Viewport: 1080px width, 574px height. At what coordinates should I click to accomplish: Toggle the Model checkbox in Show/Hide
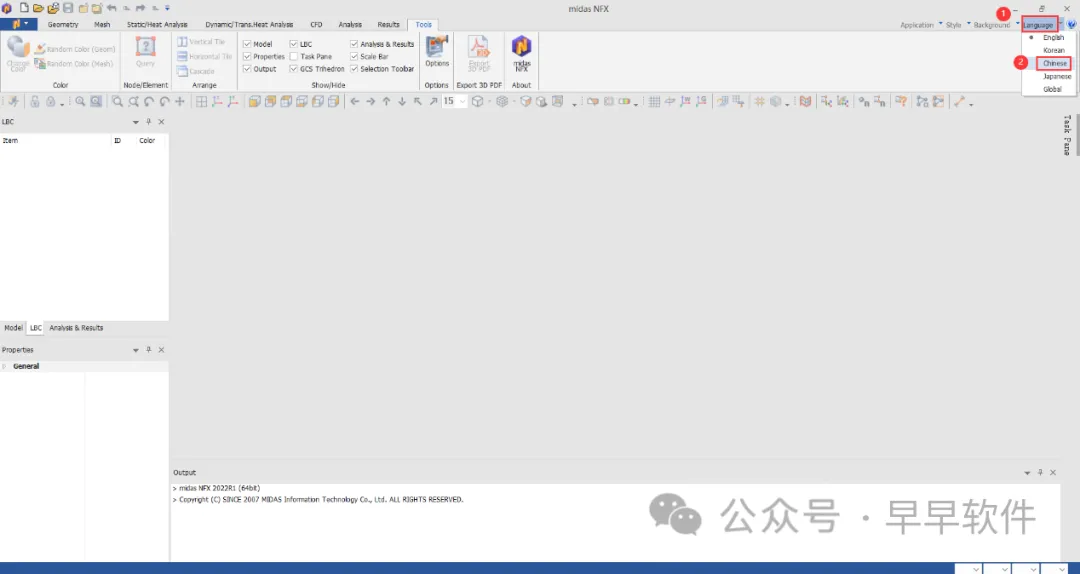(x=247, y=44)
